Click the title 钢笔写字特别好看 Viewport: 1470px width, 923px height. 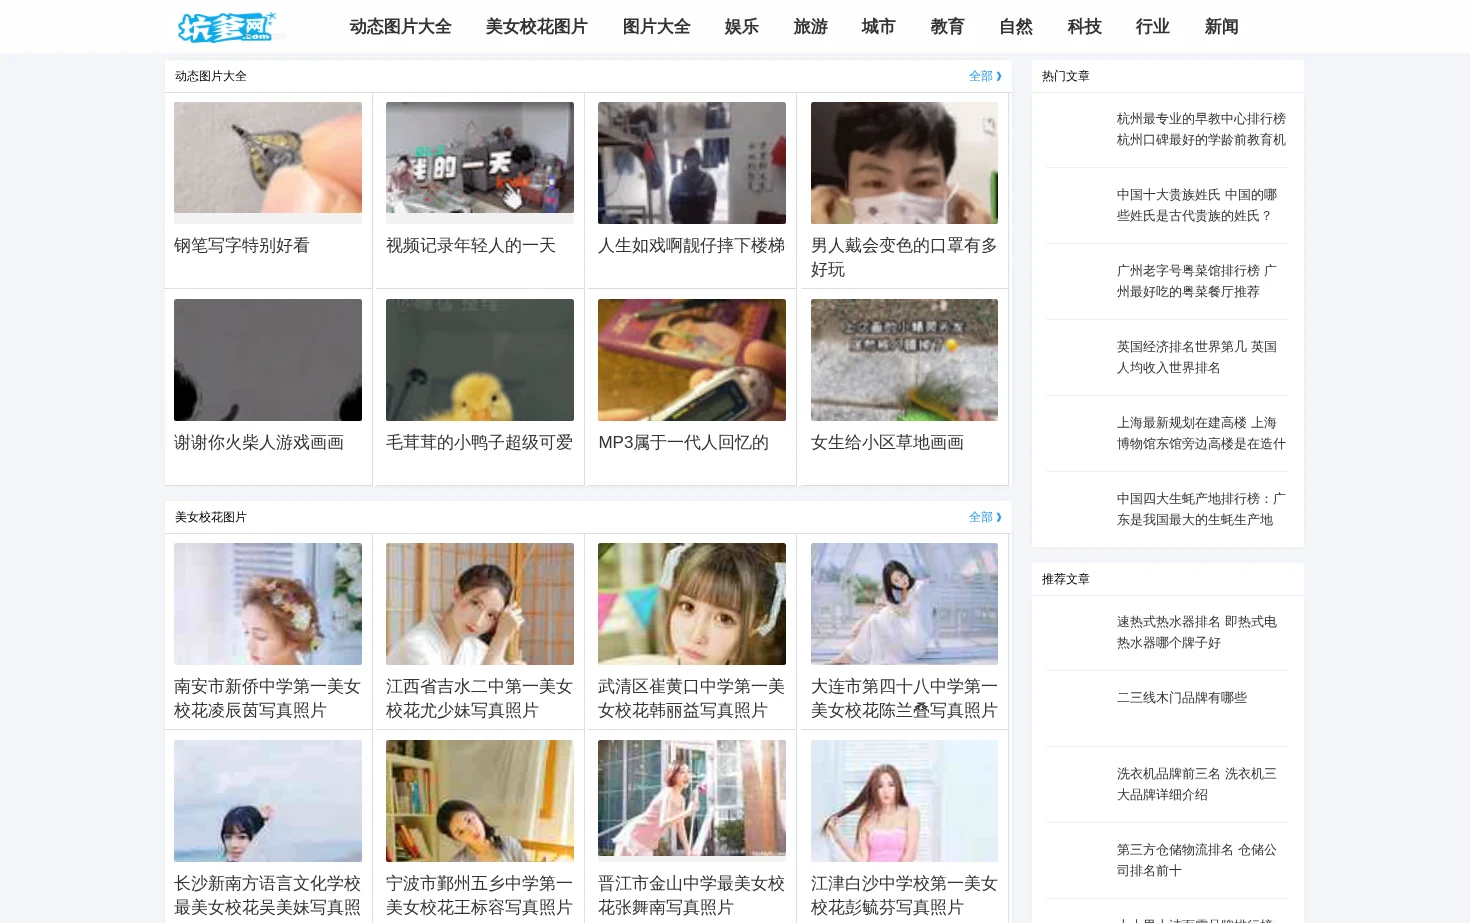242,245
